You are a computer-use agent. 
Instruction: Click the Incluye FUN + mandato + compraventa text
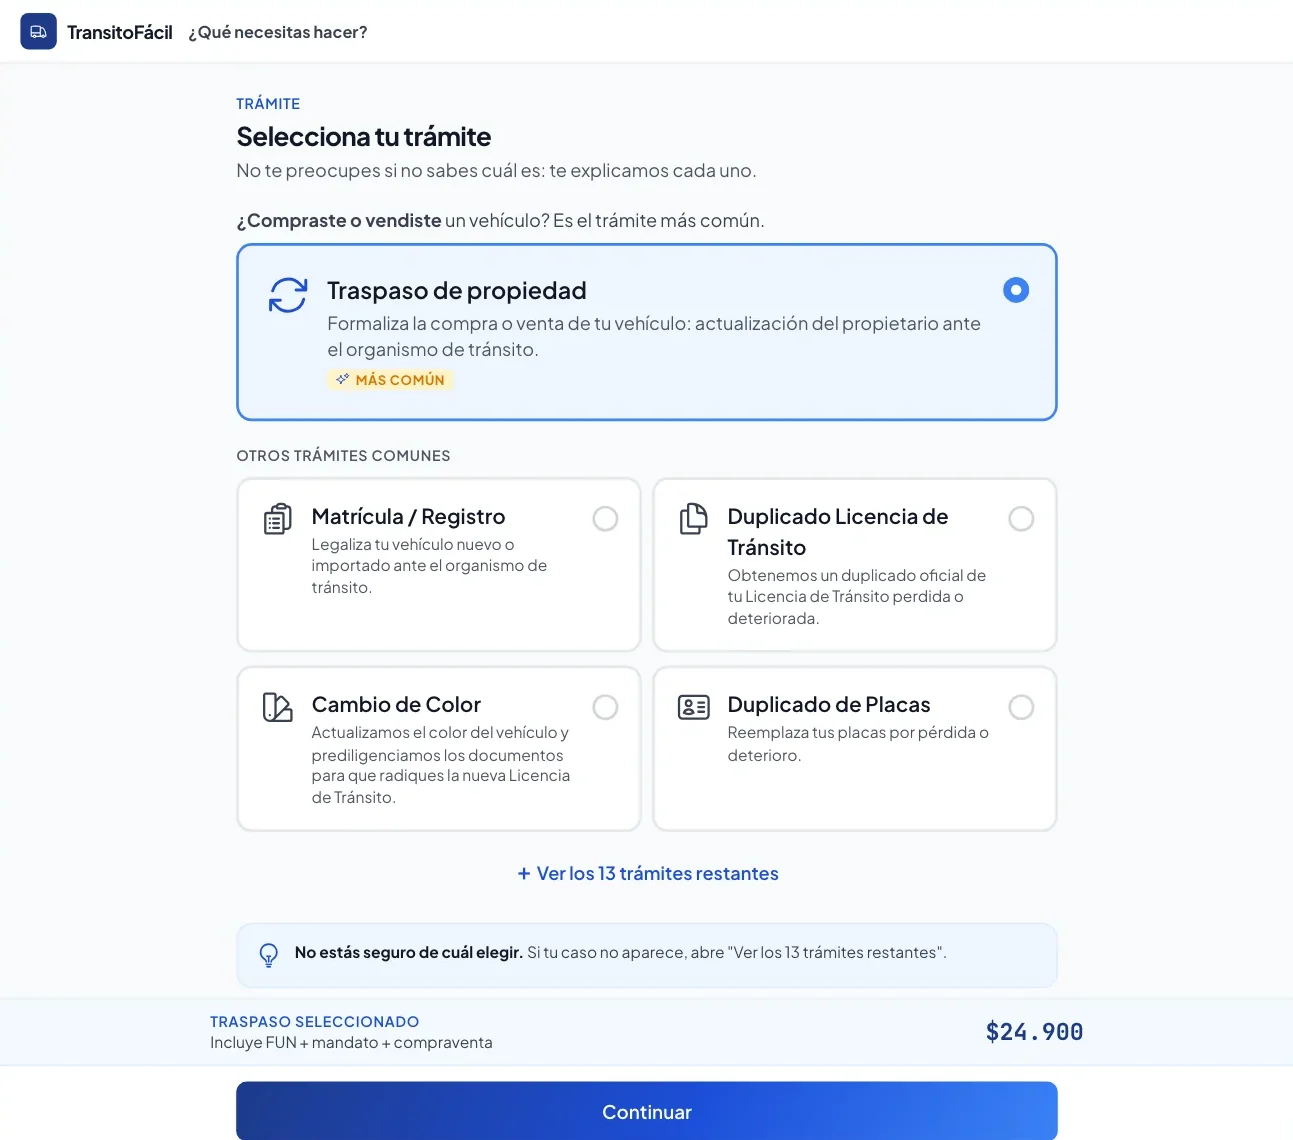(351, 1043)
